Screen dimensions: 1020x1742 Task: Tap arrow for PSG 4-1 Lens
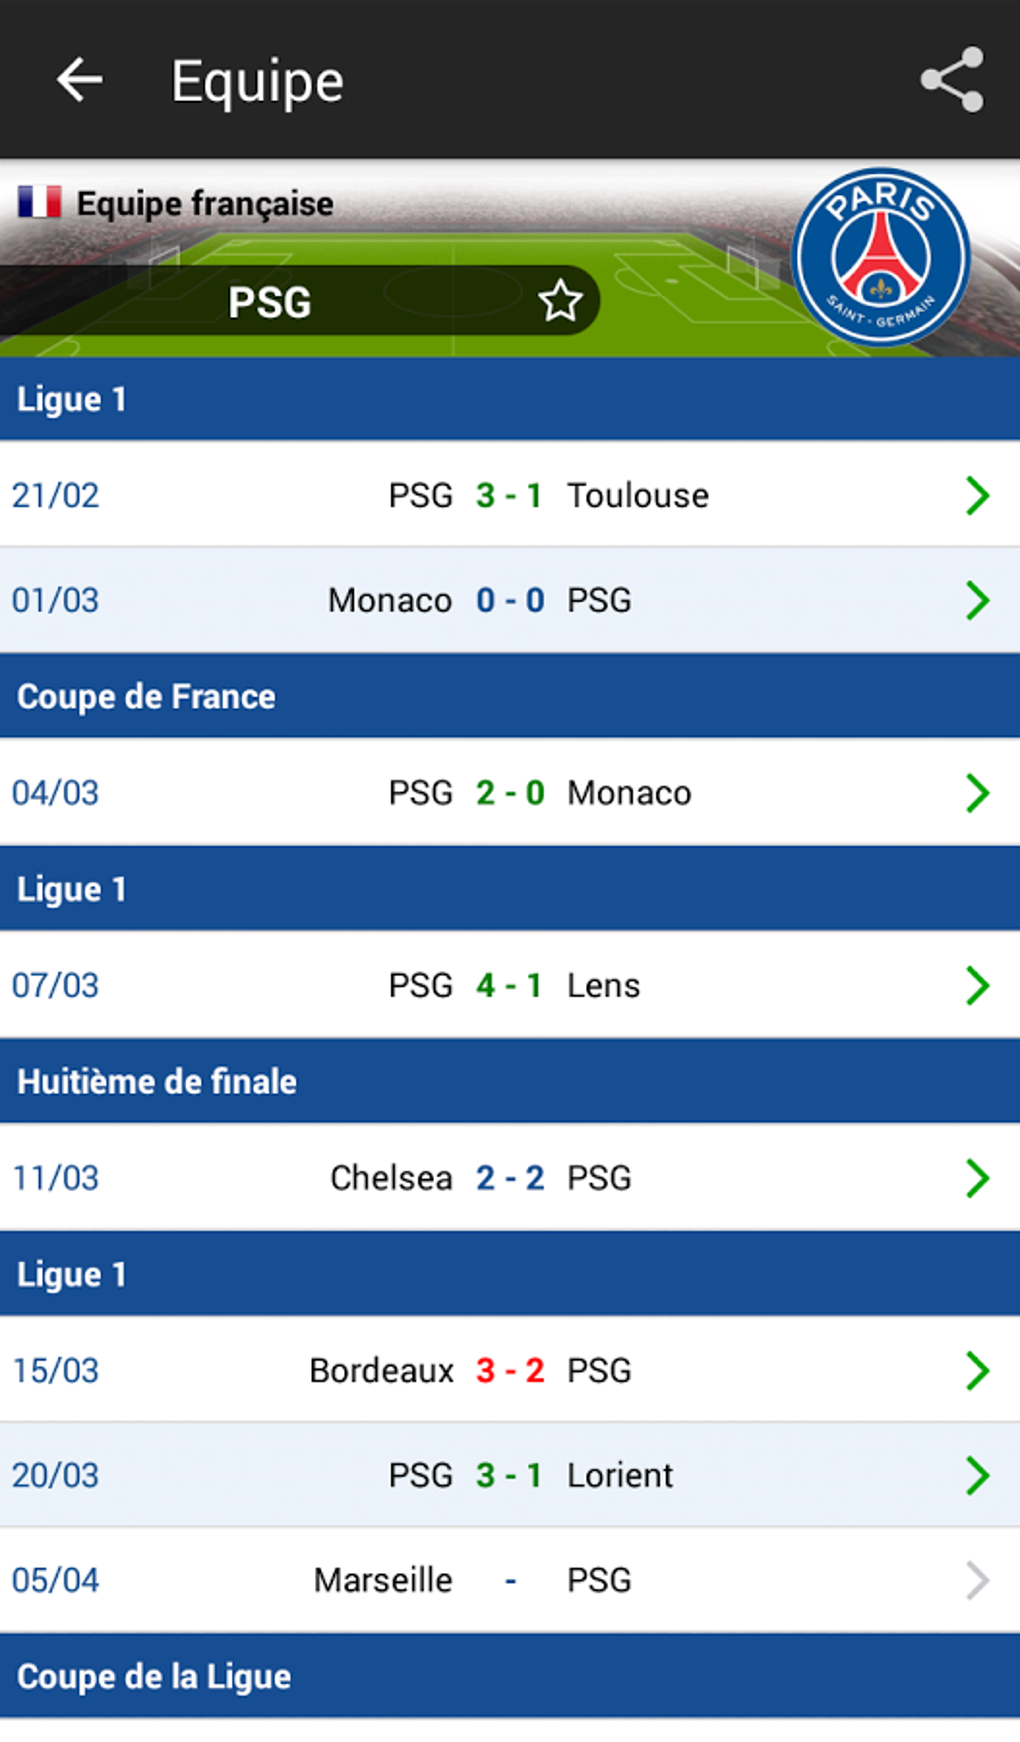pyautogui.click(x=977, y=985)
